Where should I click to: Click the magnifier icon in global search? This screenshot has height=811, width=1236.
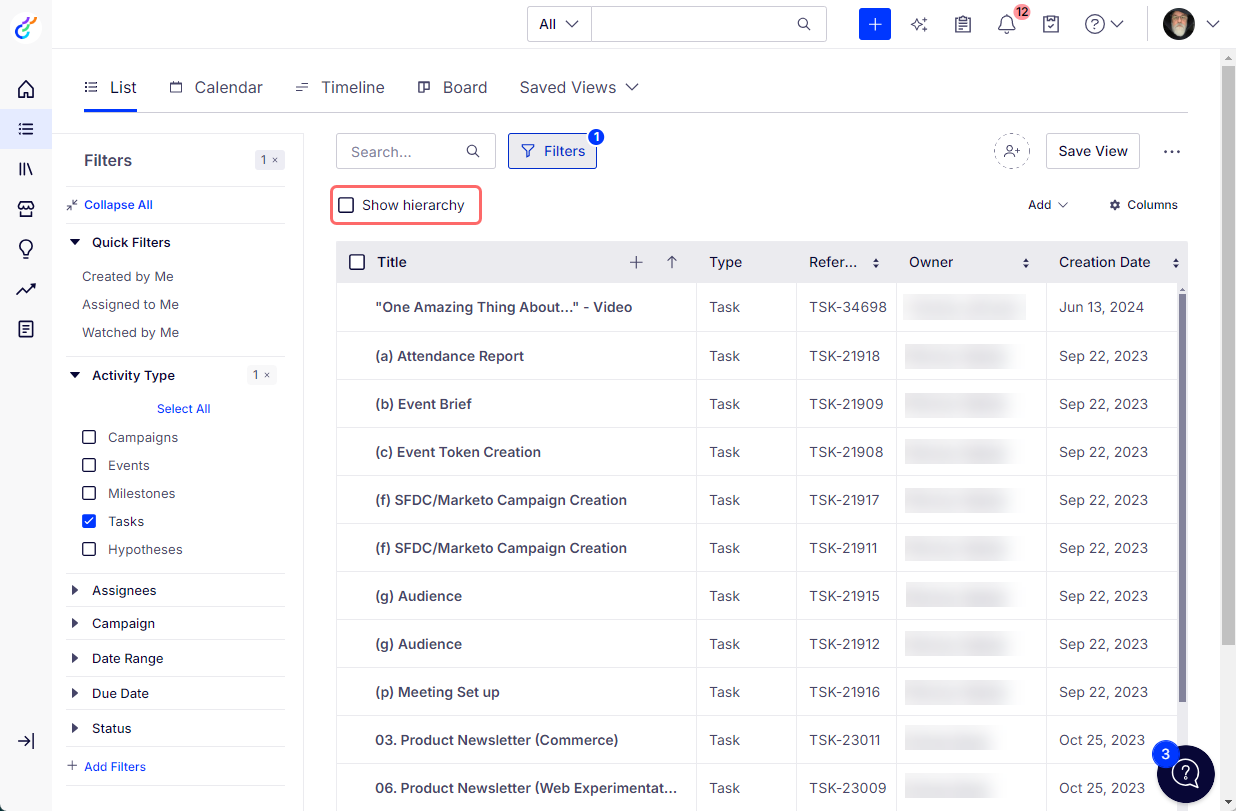coord(804,24)
